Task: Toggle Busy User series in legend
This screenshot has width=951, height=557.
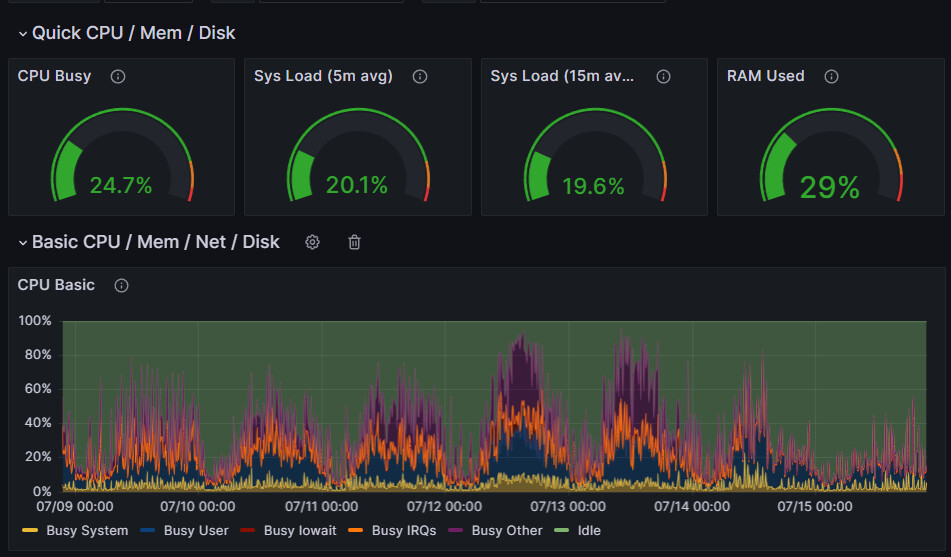Action: [x=196, y=530]
